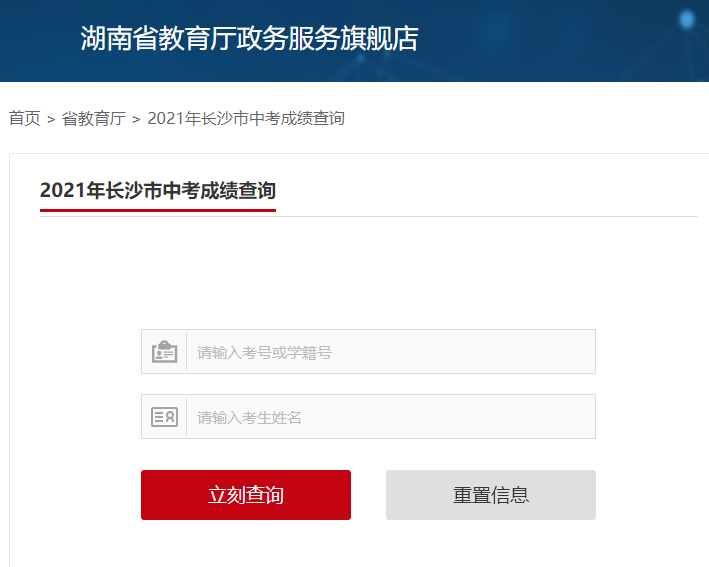Image resolution: width=709 pixels, height=567 pixels.
Task: Focus the 请输入考号或学籍号 input field
Action: coord(391,352)
